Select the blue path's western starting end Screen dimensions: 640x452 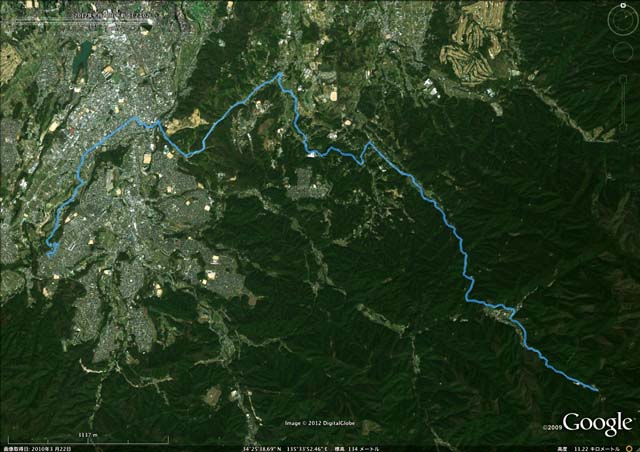point(49,255)
